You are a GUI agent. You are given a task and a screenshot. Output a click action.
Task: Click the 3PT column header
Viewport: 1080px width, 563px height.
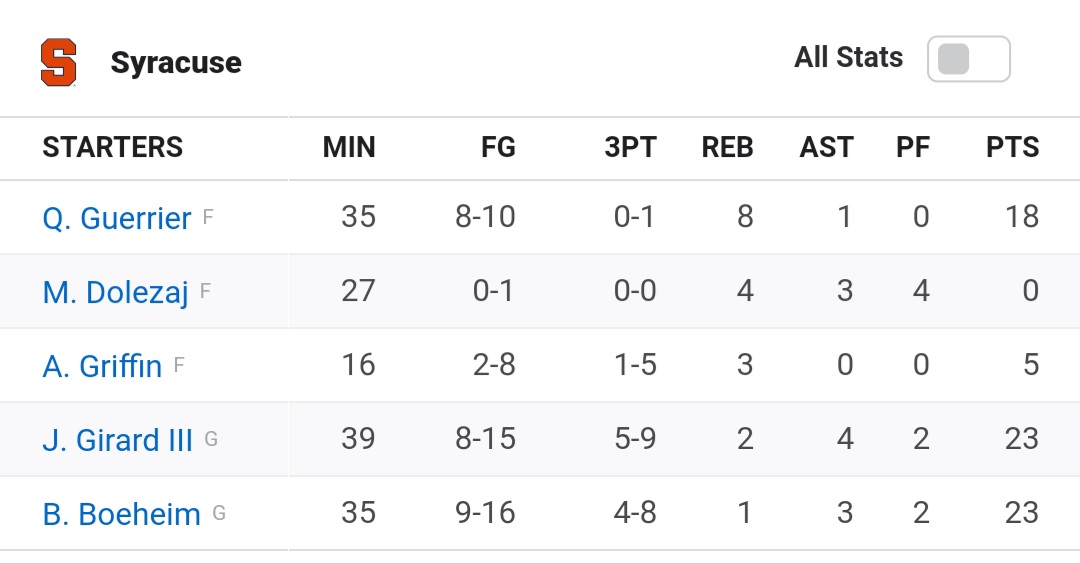tap(630, 147)
